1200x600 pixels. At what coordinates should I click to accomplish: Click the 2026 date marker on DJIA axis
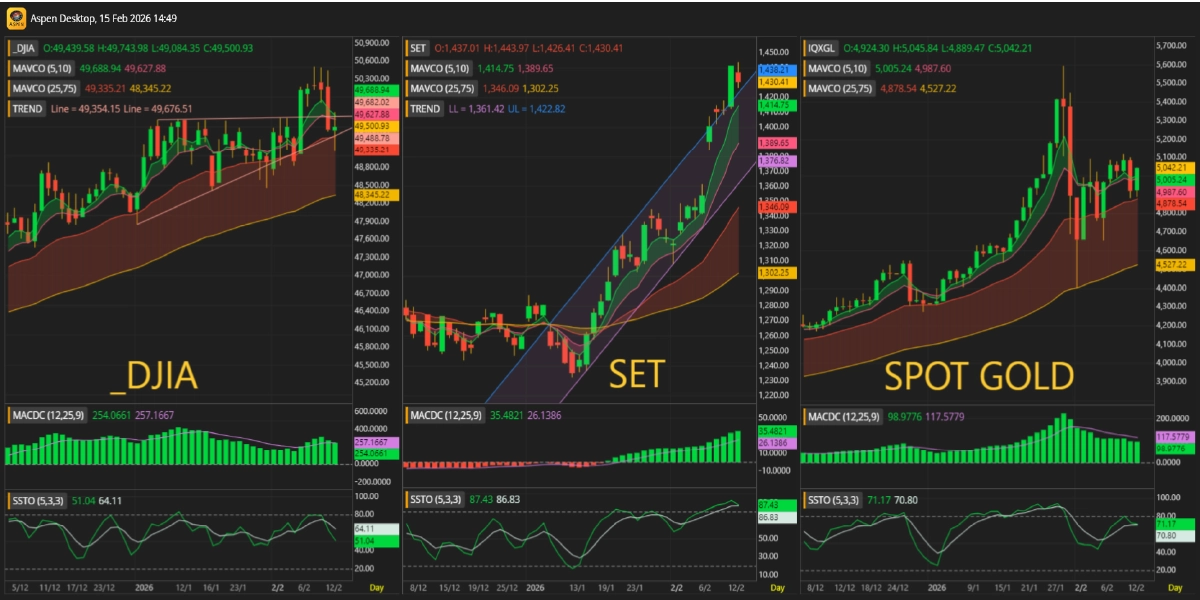(145, 587)
